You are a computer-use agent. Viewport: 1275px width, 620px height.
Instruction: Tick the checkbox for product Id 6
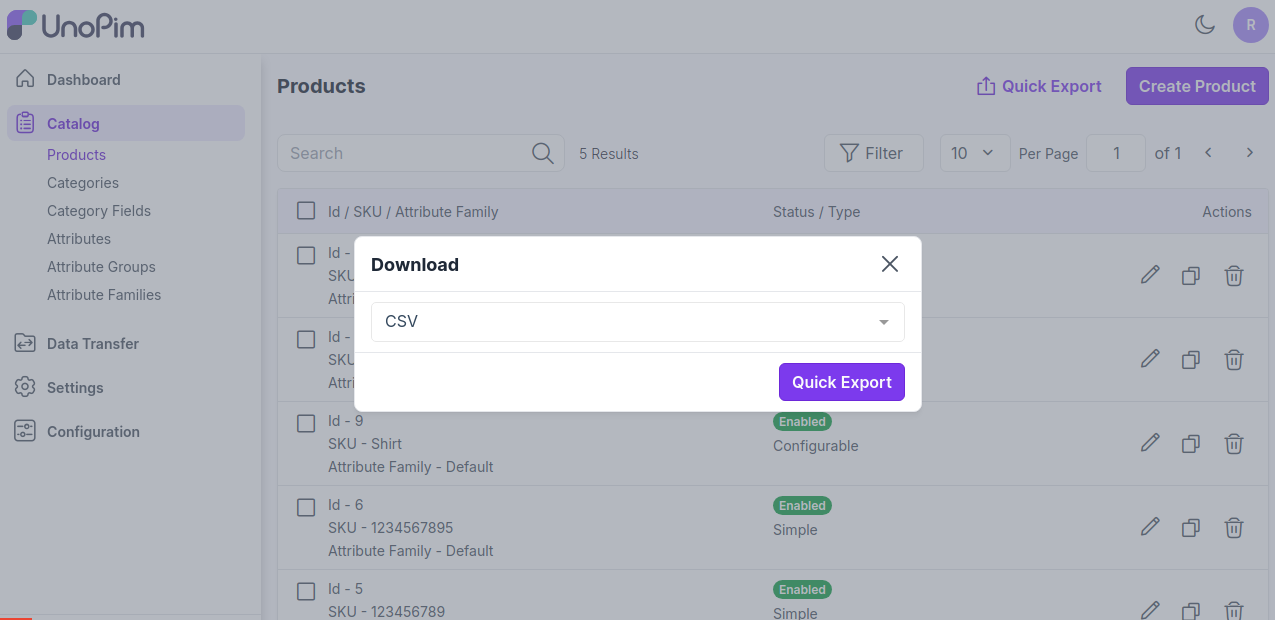pos(306,507)
